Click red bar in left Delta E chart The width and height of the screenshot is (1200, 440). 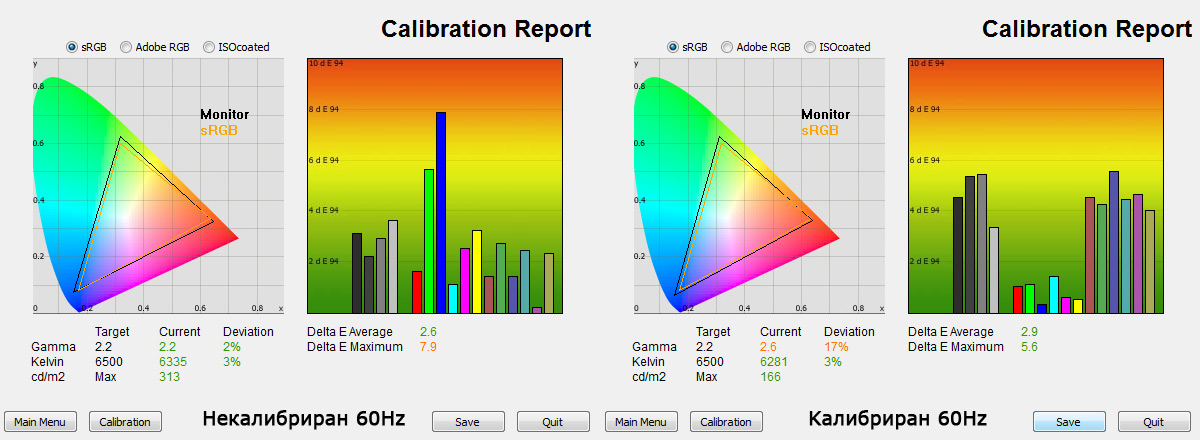click(x=417, y=292)
